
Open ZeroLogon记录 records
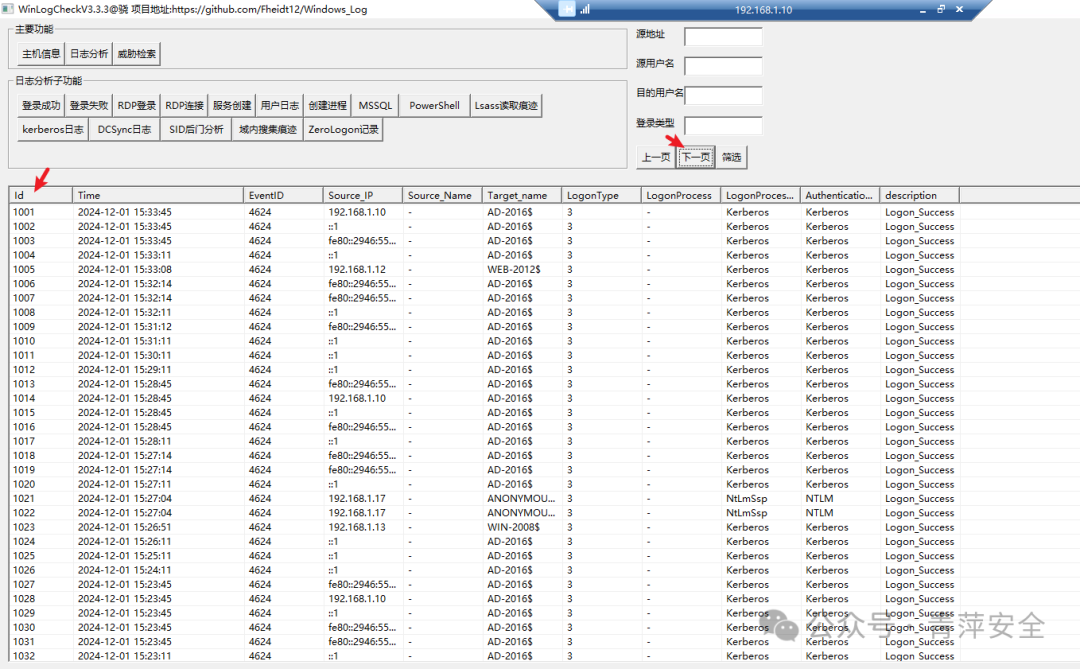click(x=343, y=130)
